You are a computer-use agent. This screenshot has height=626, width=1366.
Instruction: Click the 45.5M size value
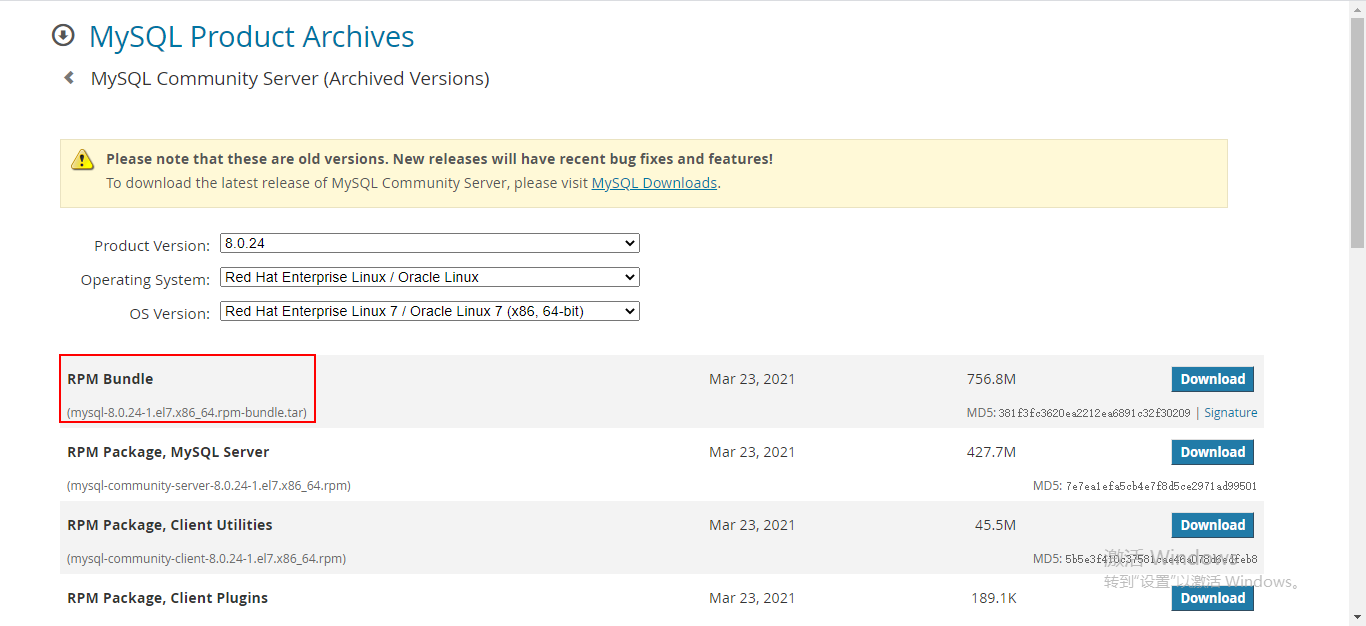(x=995, y=525)
